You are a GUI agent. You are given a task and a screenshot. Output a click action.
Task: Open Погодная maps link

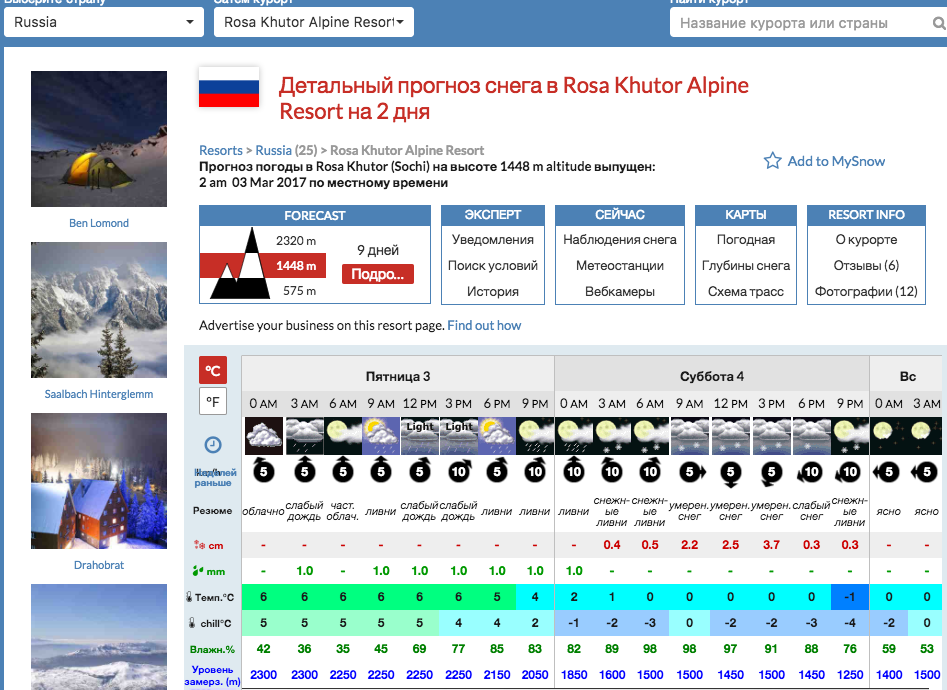pyautogui.click(x=746, y=240)
